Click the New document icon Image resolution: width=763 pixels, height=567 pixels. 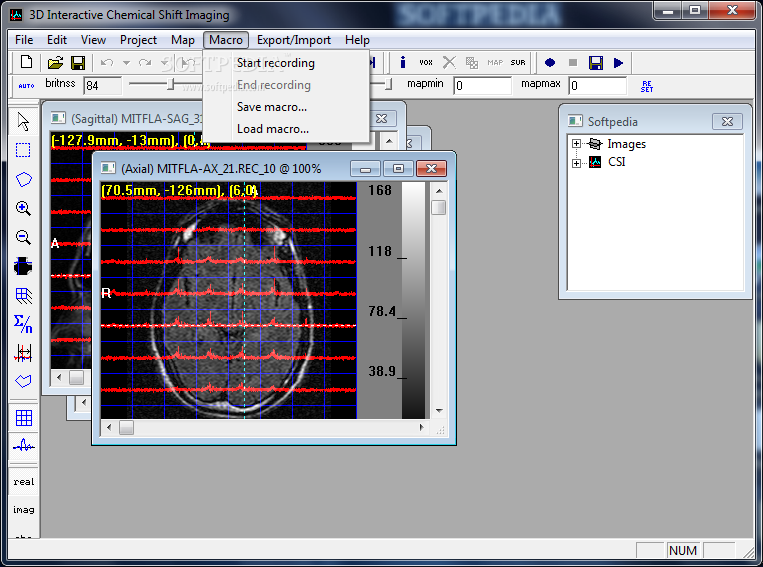coord(26,62)
